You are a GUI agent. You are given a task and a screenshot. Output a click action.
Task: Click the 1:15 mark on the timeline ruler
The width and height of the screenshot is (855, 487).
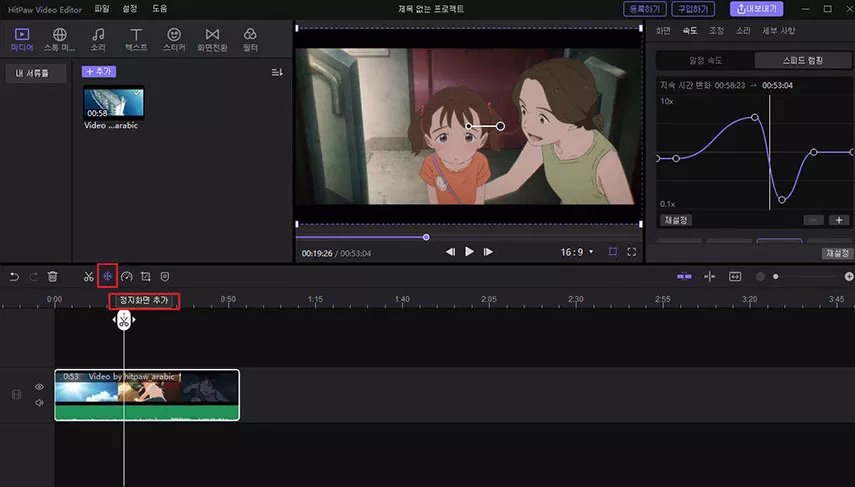coord(315,299)
